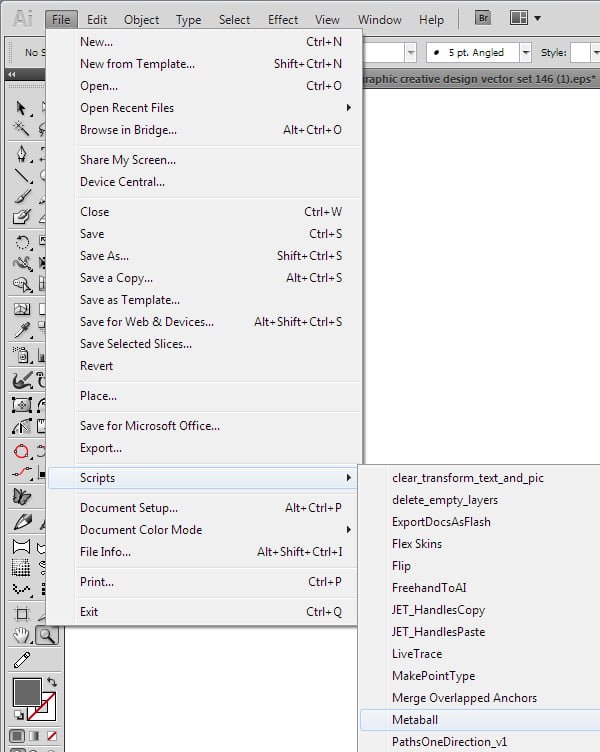Select the Paintbrush tool
This screenshot has height=752, width=600.
(x=22, y=196)
